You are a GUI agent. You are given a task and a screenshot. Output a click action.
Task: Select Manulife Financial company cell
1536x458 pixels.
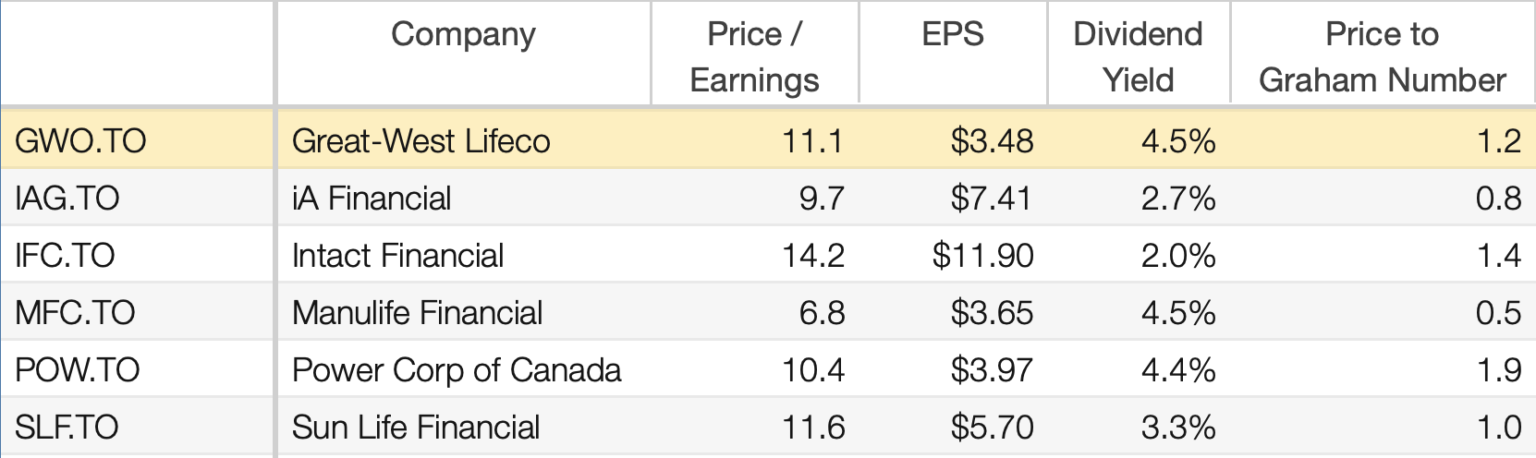coord(417,313)
